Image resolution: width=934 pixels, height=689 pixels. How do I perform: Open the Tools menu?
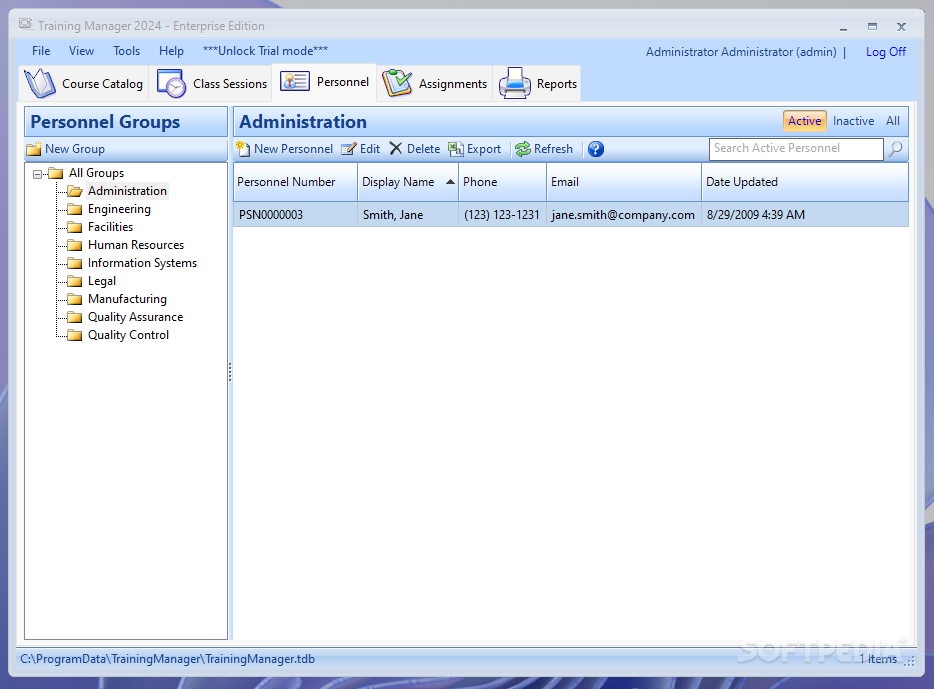coord(126,51)
